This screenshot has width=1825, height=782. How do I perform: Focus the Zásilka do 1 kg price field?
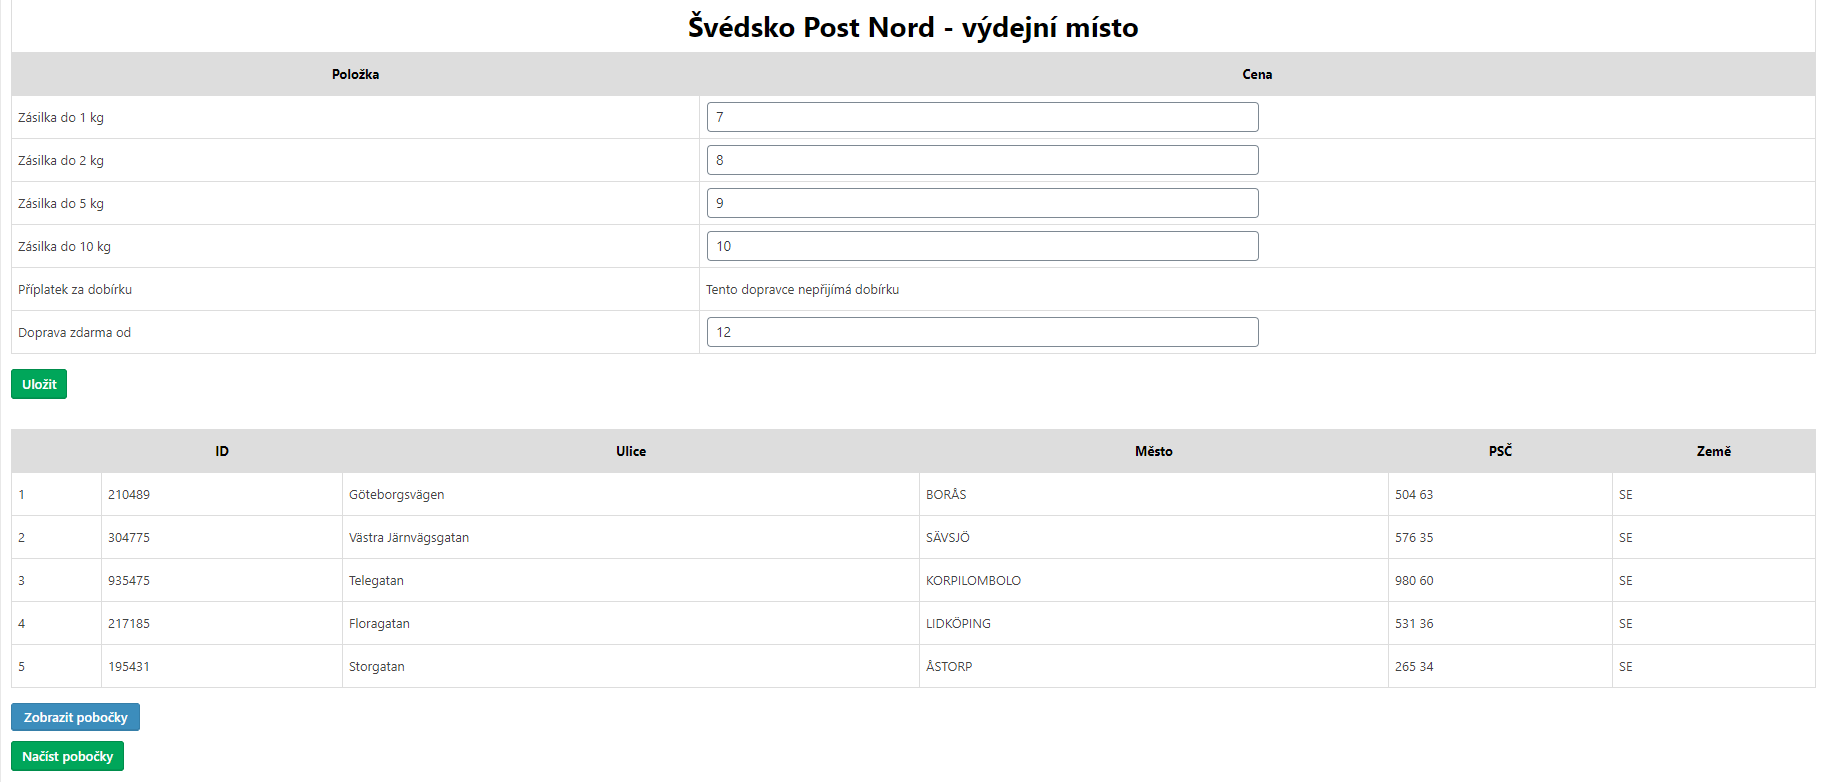pyautogui.click(x=982, y=117)
